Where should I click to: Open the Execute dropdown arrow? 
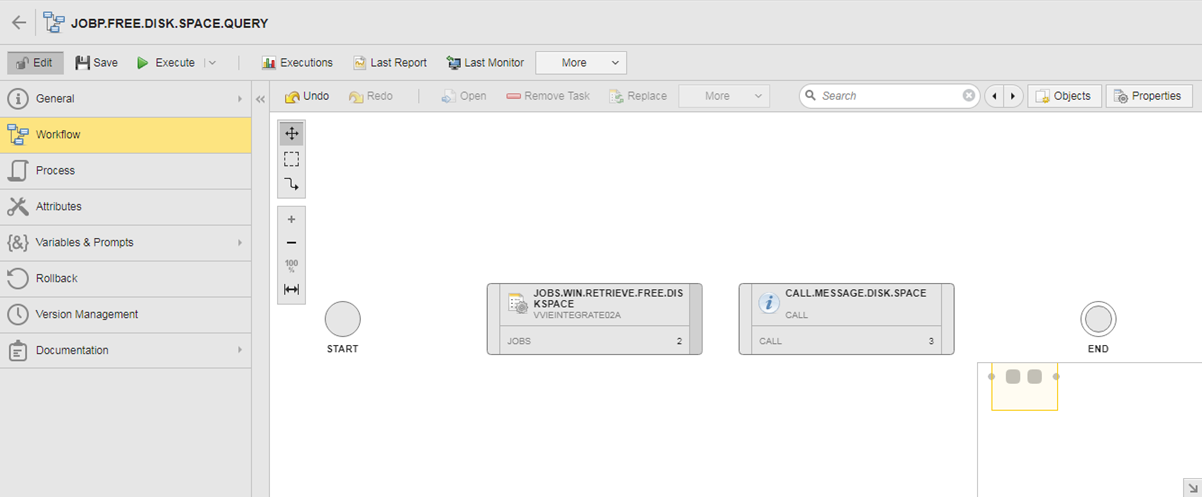211,63
